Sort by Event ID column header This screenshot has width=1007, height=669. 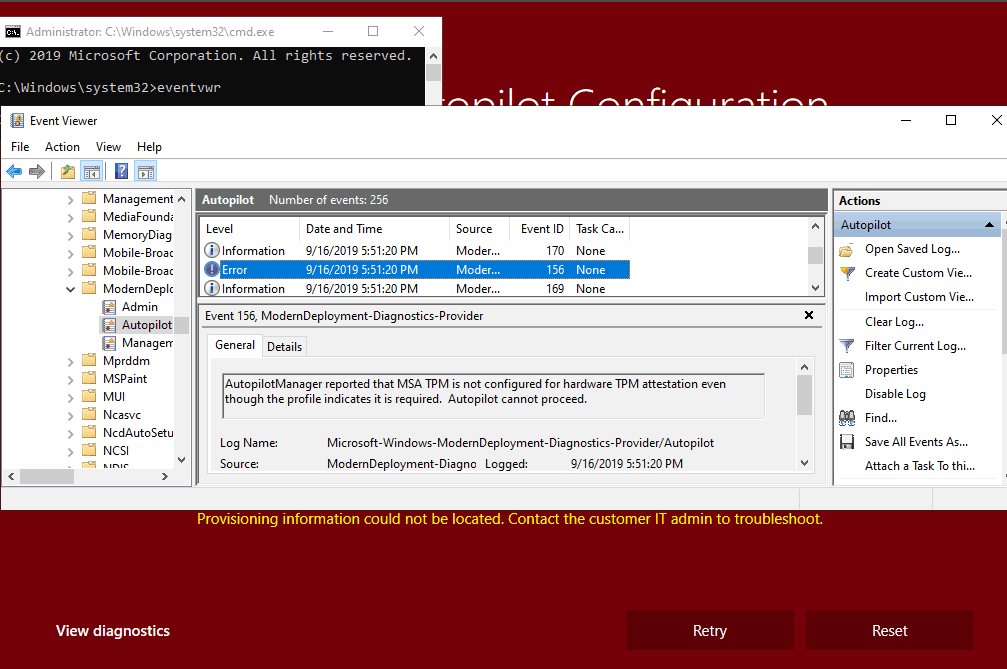pos(541,229)
